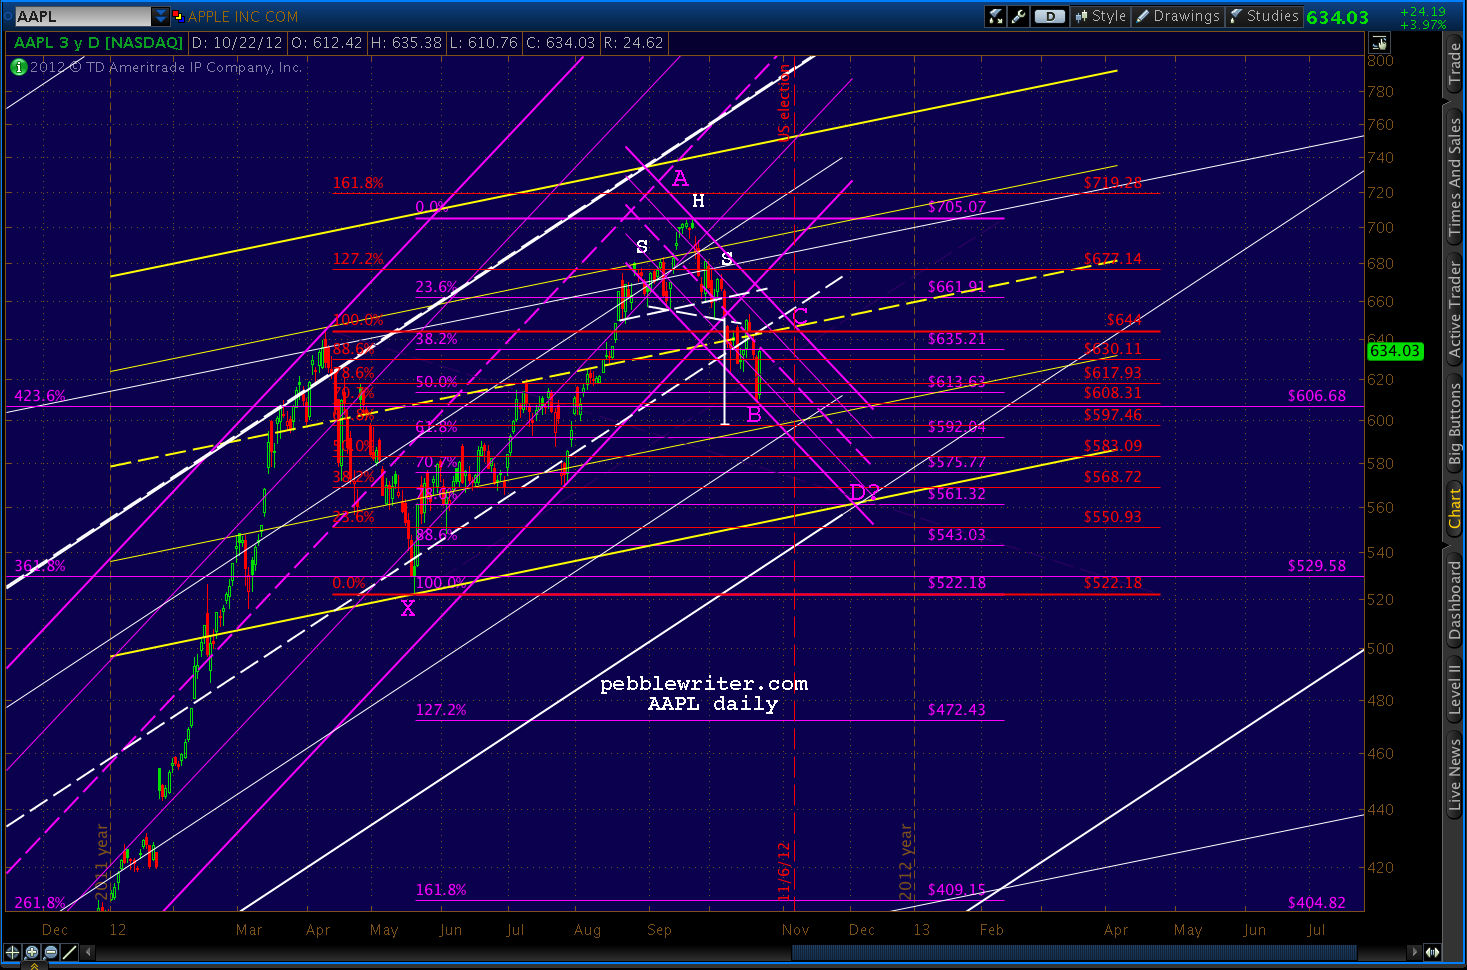This screenshot has height=970, width=1467.
Task: Click the $404.82 price level label
Action: 1317,903
